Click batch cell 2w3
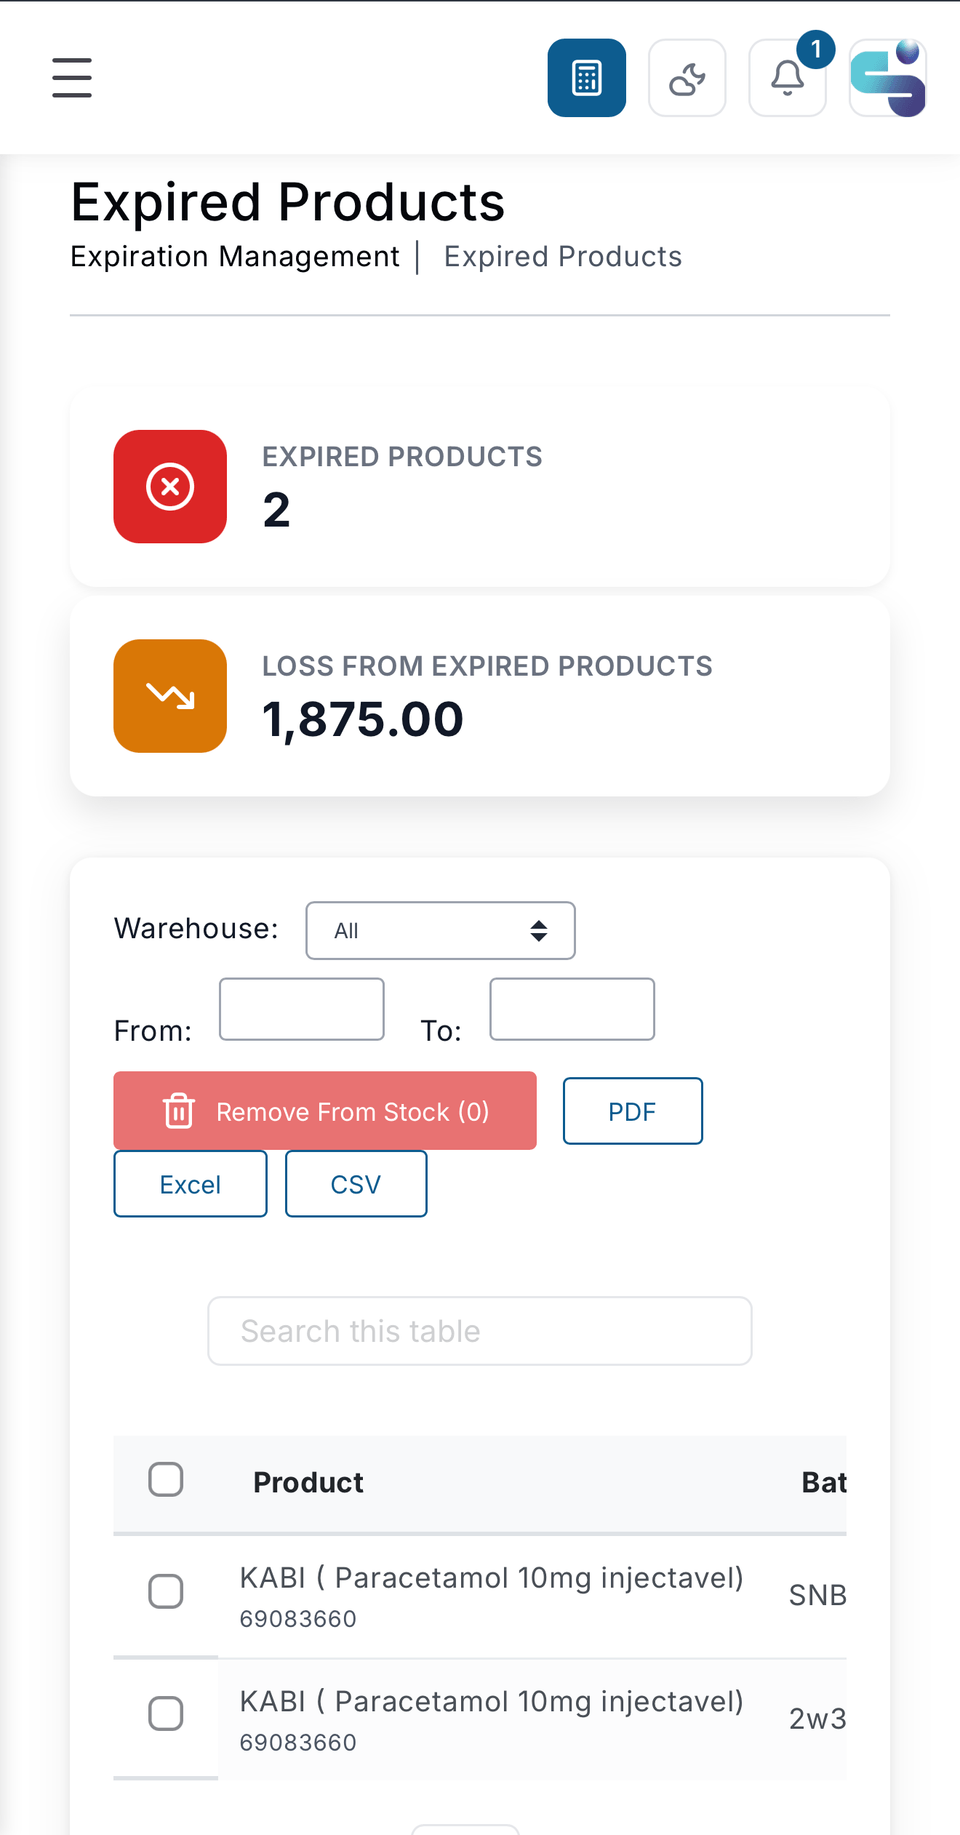 tap(817, 1719)
